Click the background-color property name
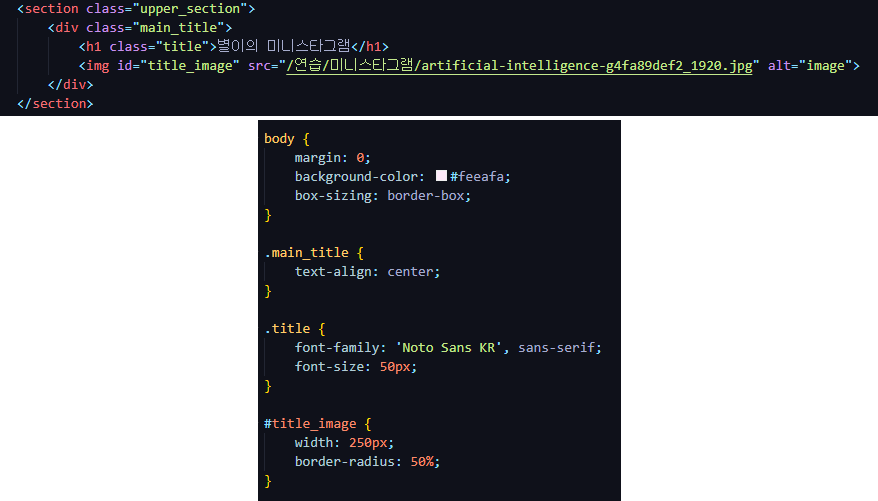The height and width of the screenshot is (501, 878). 356,176
